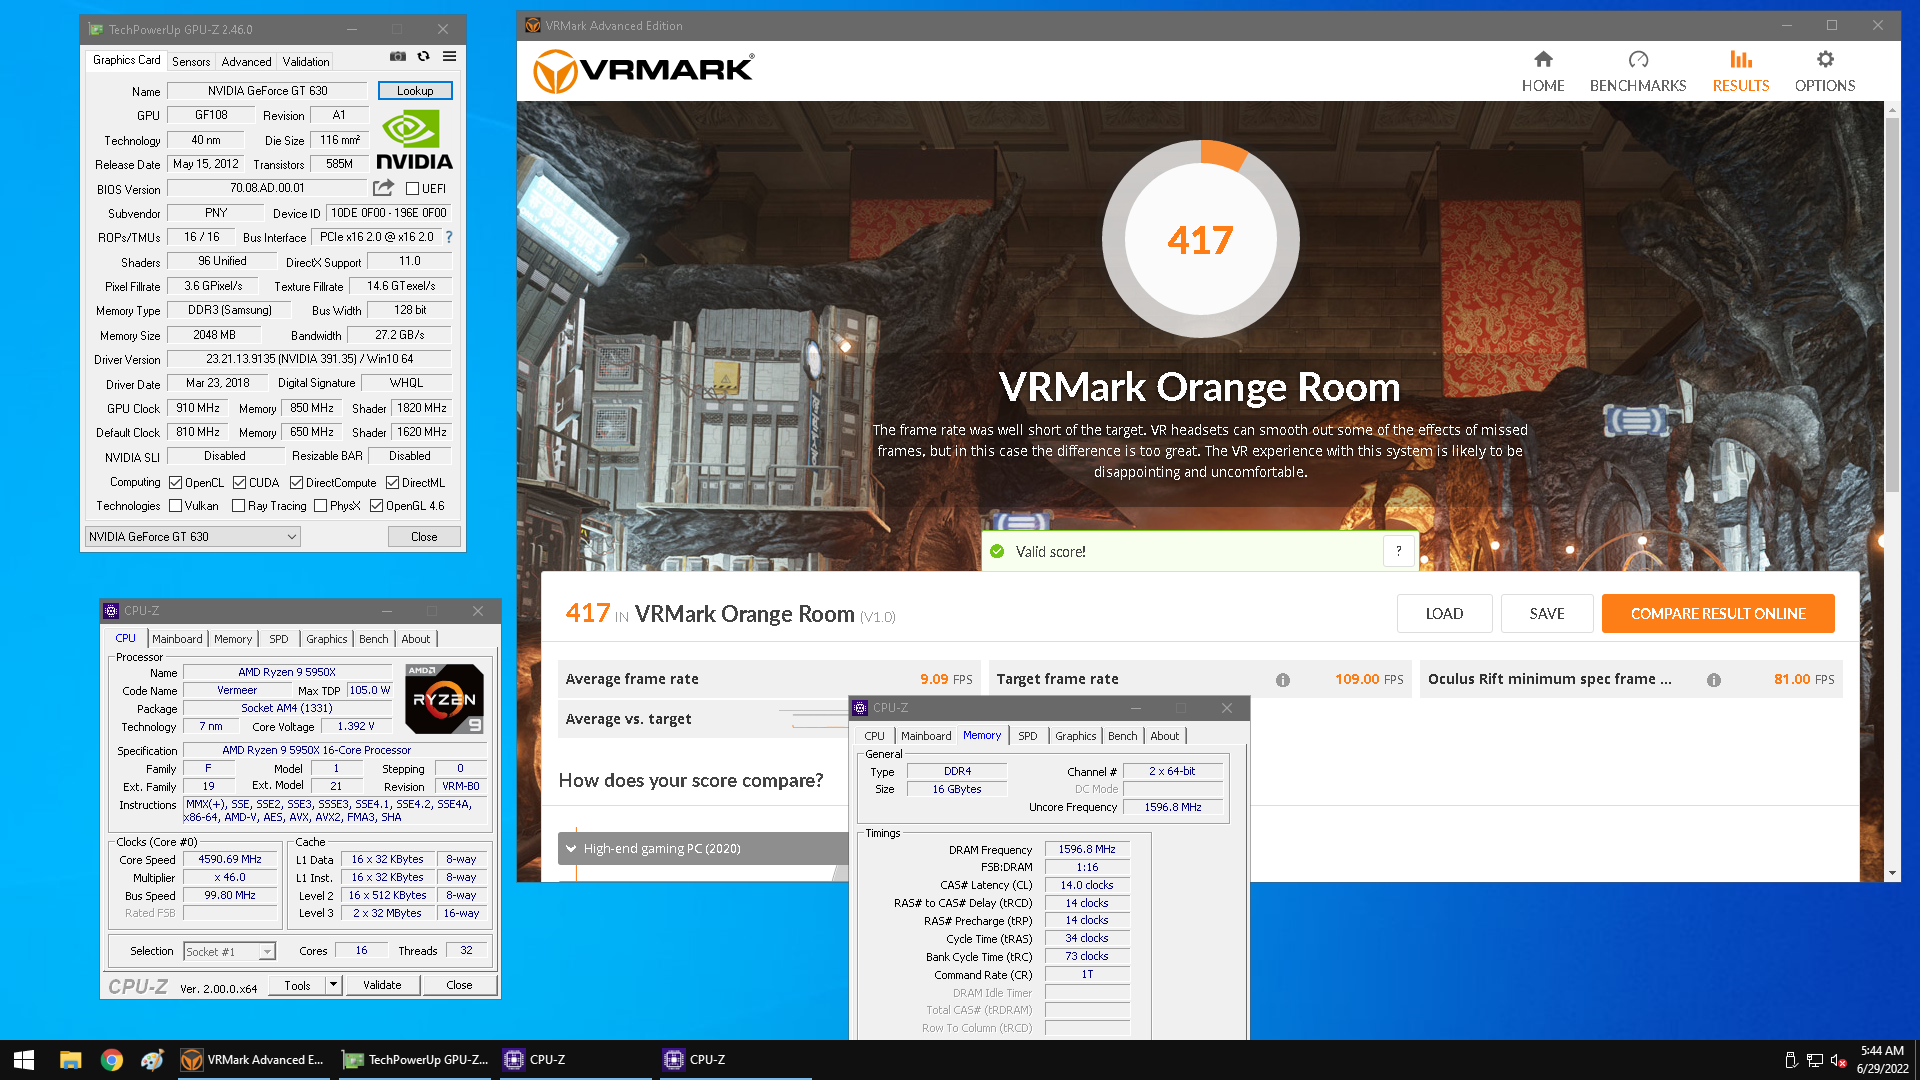This screenshot has width=1920, height=1080.
Task: Click the GPU Name field value
Action: pos(267,91)
